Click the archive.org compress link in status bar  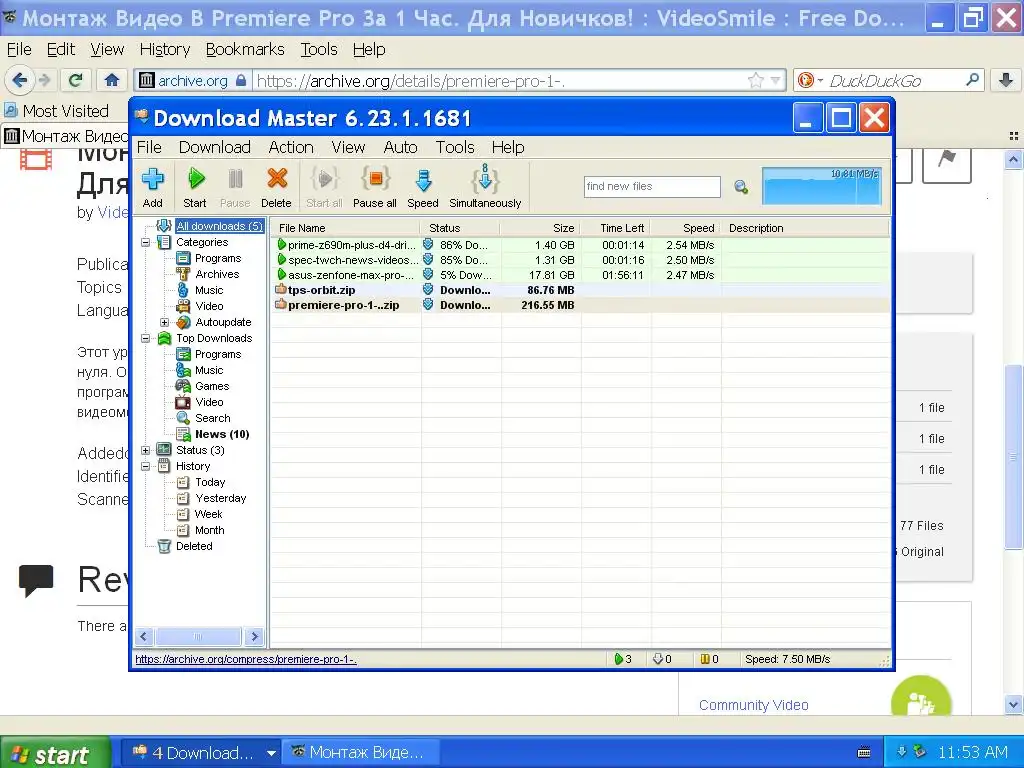(246, 659)
